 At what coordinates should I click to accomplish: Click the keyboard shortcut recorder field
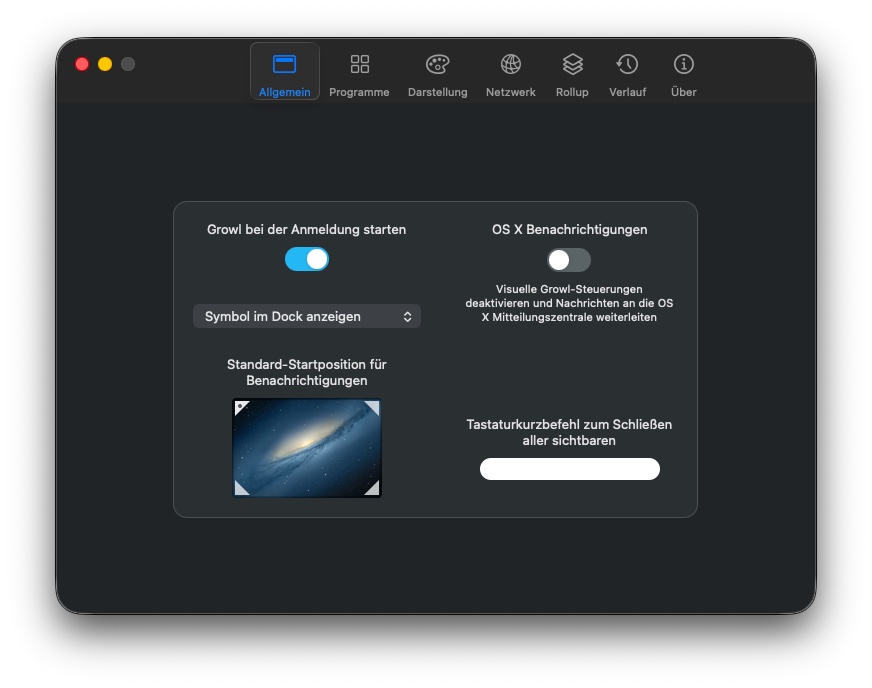coord(569,469)
